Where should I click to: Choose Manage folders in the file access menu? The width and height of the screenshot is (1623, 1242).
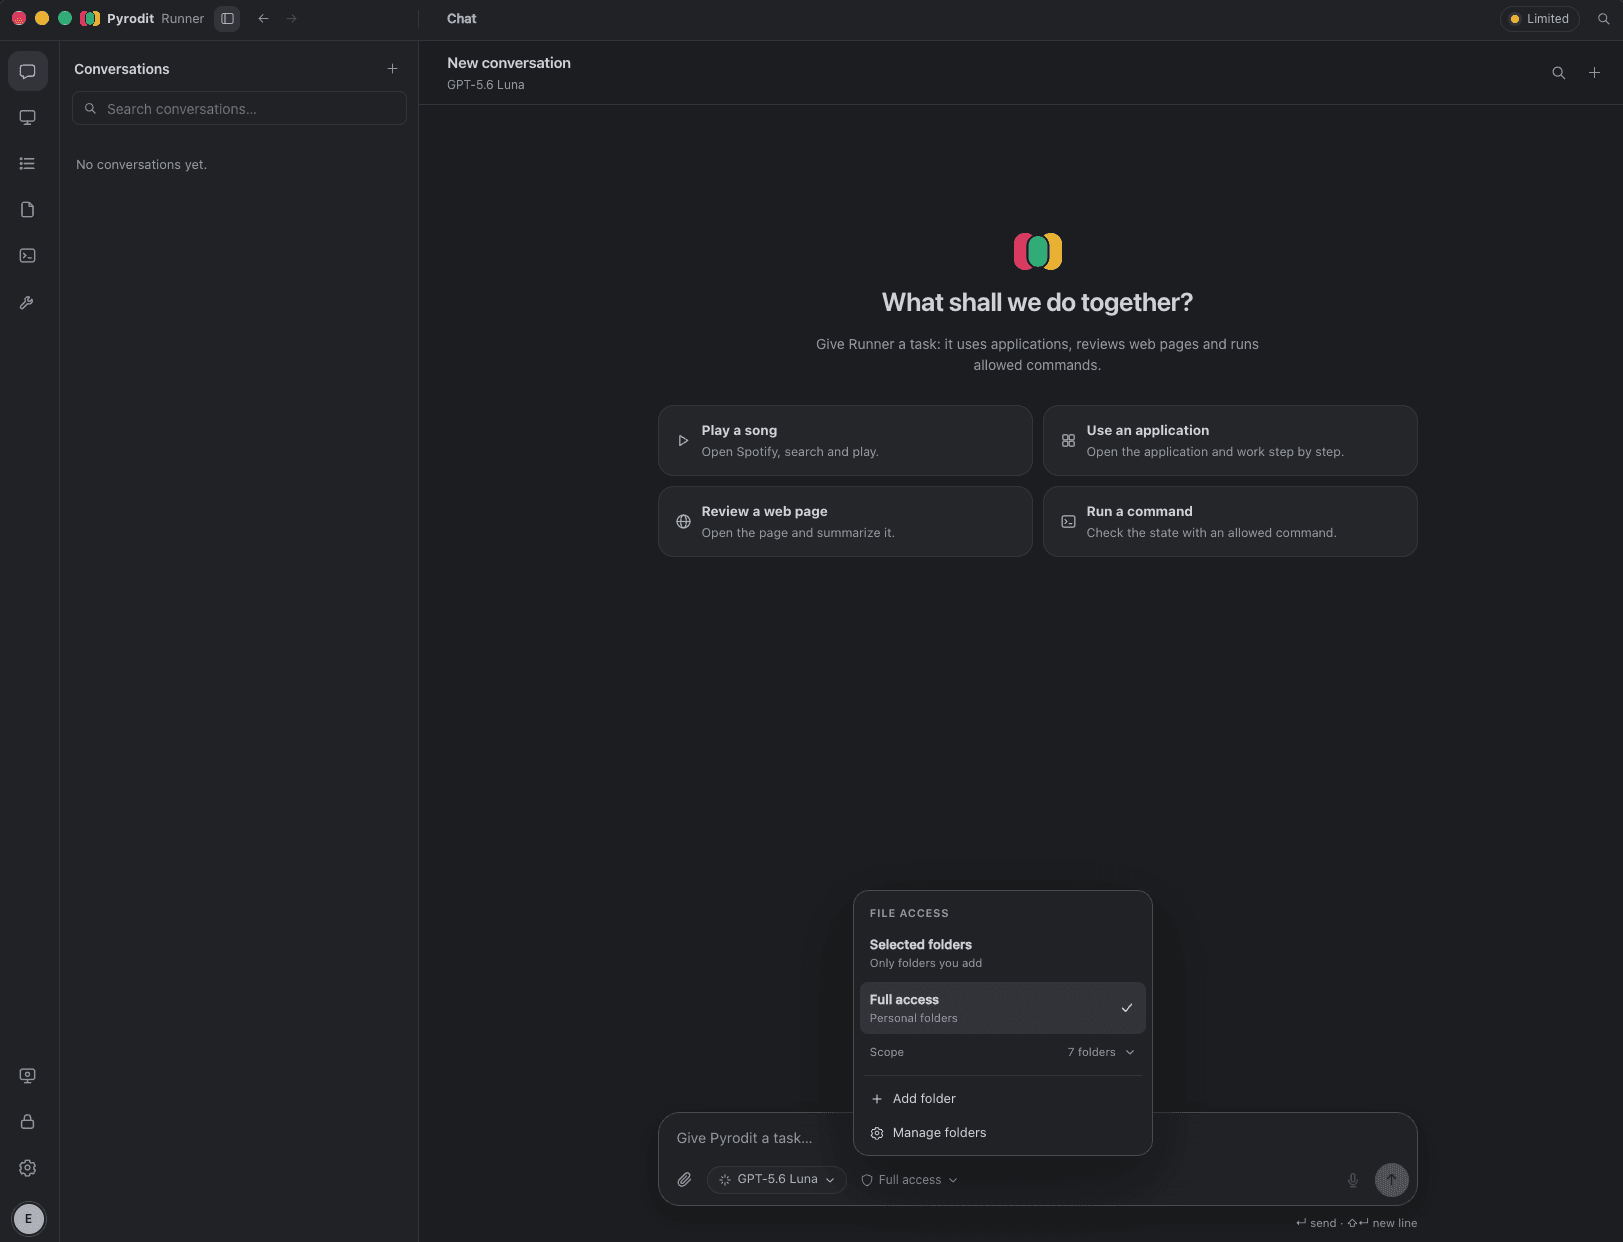pos(1002,1132)
